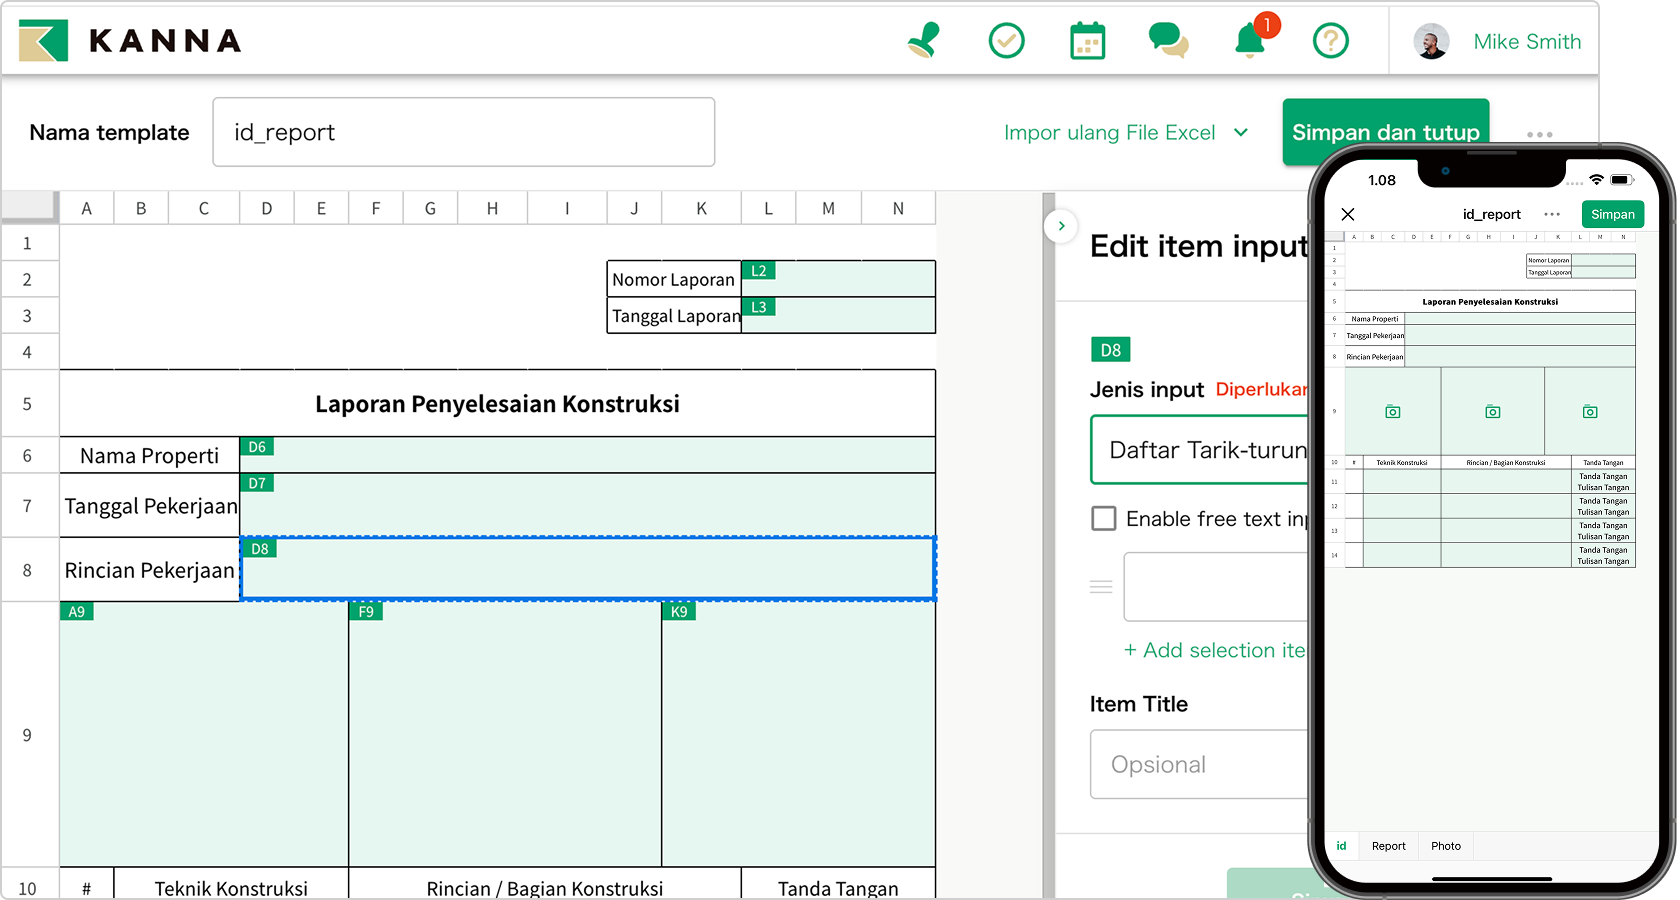
Task: Click the Simpan dan tutup button
Action: [1385, 132]
